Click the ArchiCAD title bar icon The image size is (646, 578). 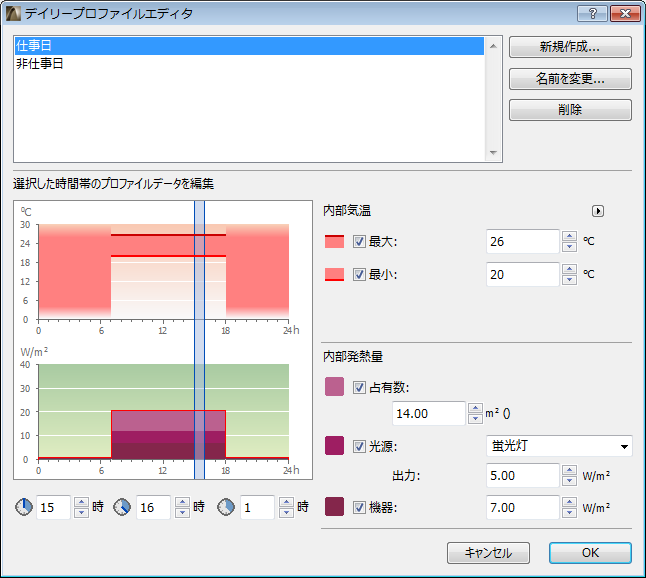[x=13, y=14]
